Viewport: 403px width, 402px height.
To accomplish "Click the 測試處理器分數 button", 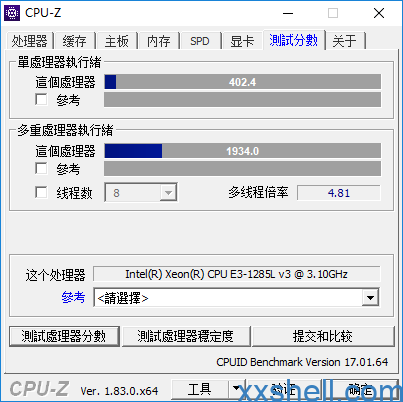I will pyautogui.click(x=64, y=336).
